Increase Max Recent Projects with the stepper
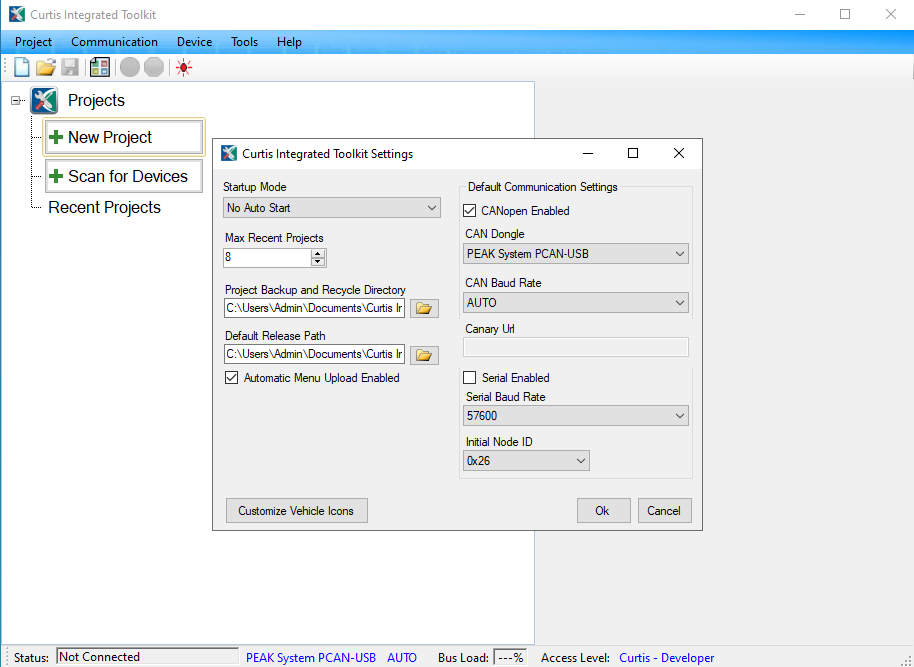Screen dimensions: 914x667 click(318, 252)
